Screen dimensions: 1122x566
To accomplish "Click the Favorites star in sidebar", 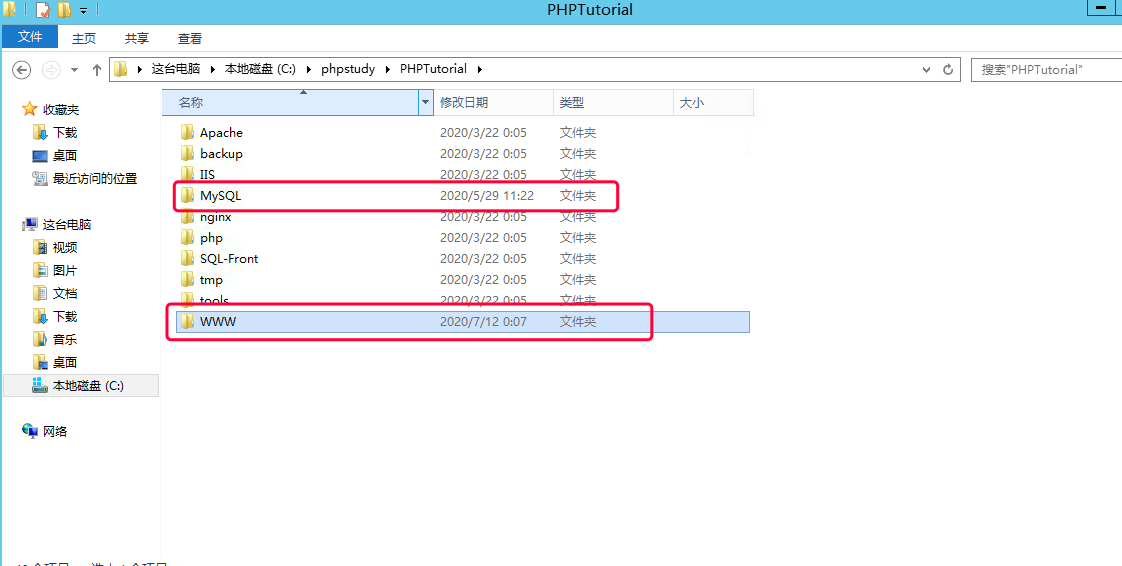I will [30, 110].
